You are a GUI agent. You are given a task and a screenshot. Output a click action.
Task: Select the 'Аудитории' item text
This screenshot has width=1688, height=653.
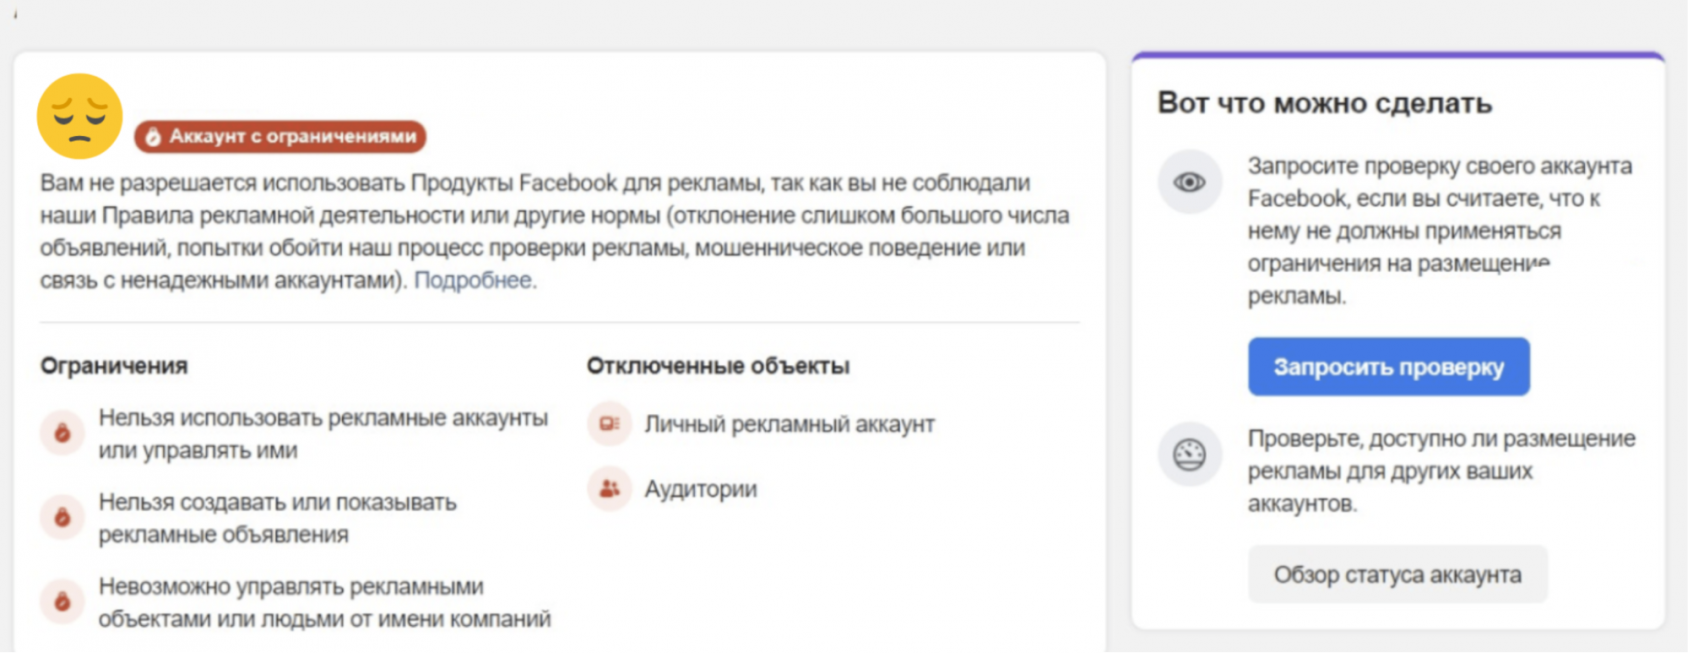[x=700, y=489]
